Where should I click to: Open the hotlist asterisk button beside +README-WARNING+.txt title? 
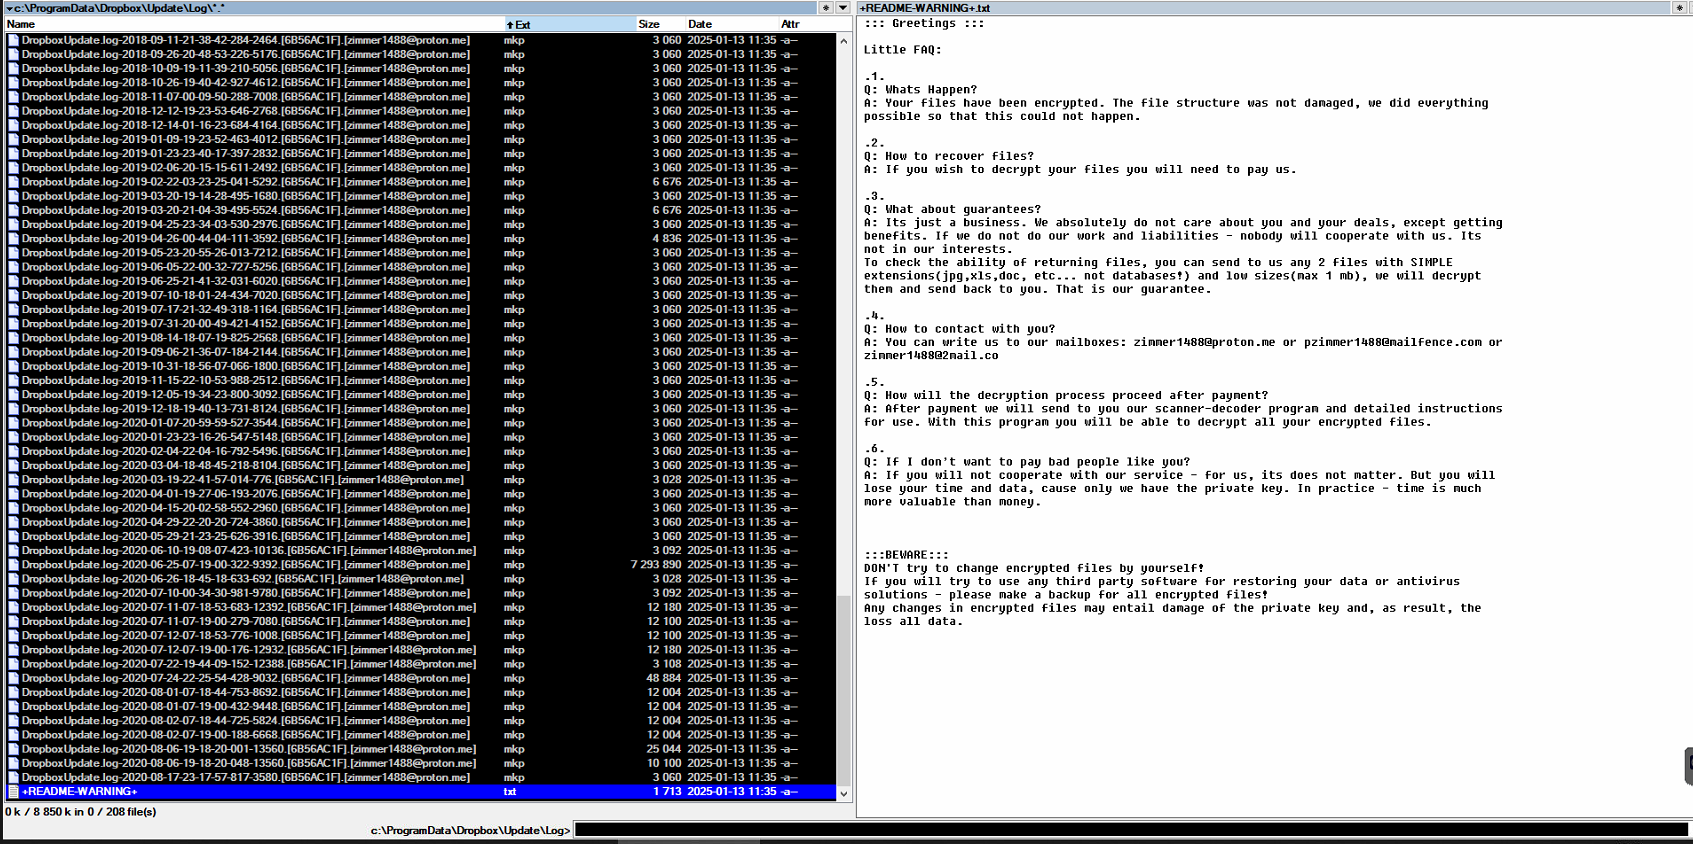[x=1679, y=8]
